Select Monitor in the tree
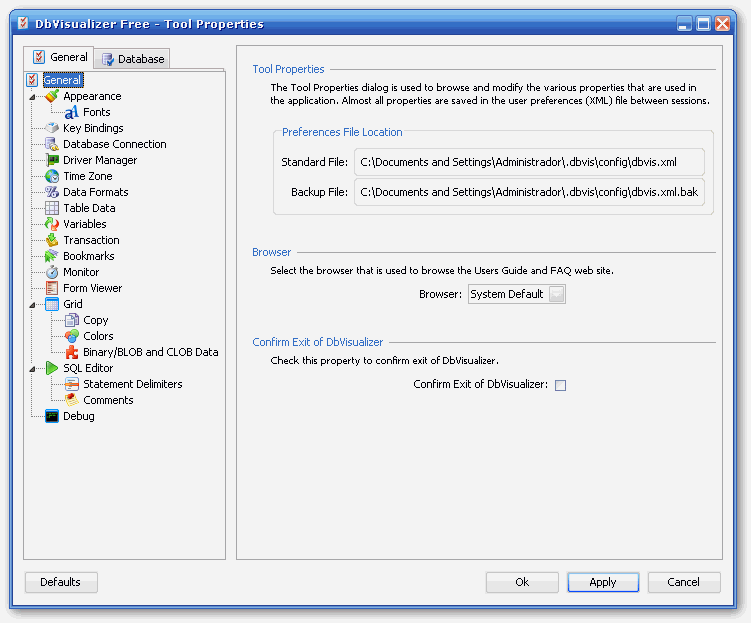 [x=81, y=272]
